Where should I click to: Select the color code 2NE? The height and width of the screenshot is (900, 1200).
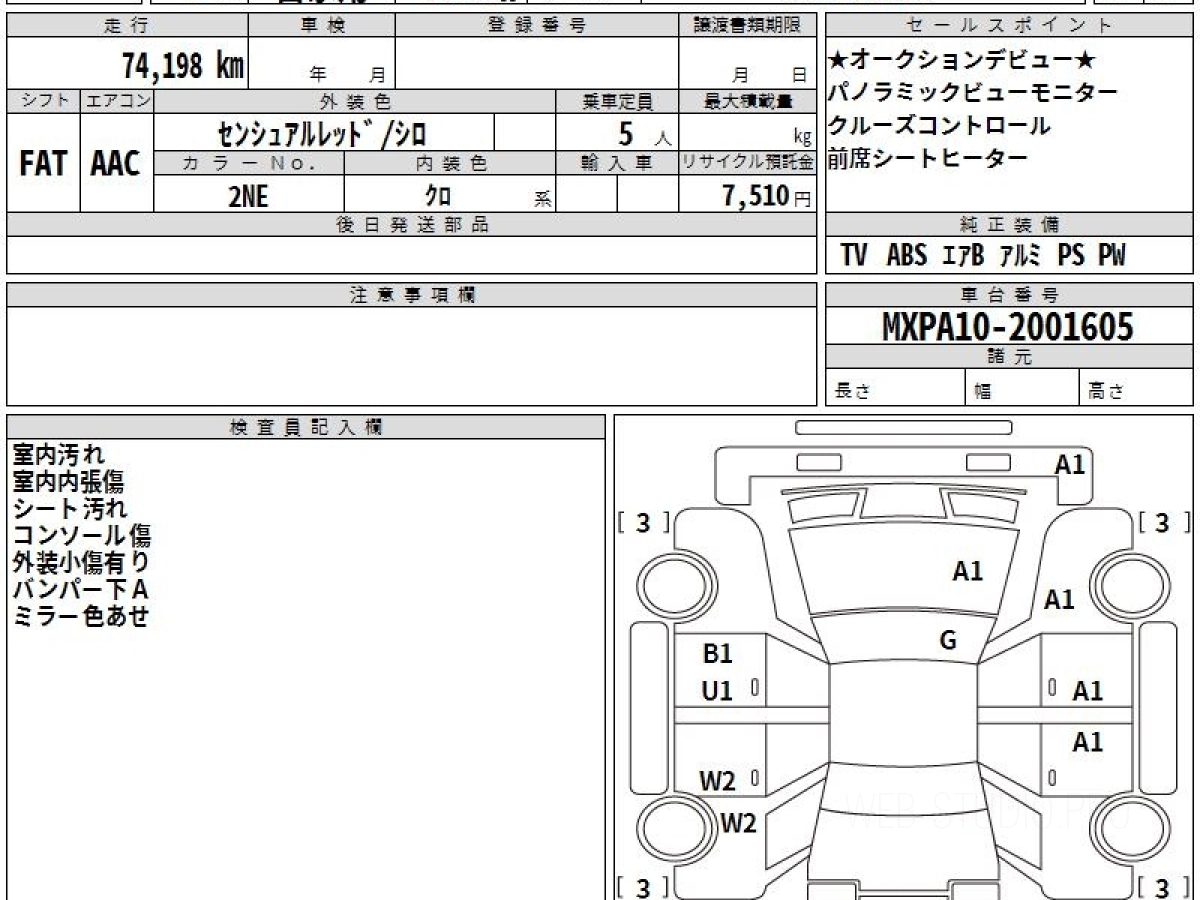[x=248, y=196]
